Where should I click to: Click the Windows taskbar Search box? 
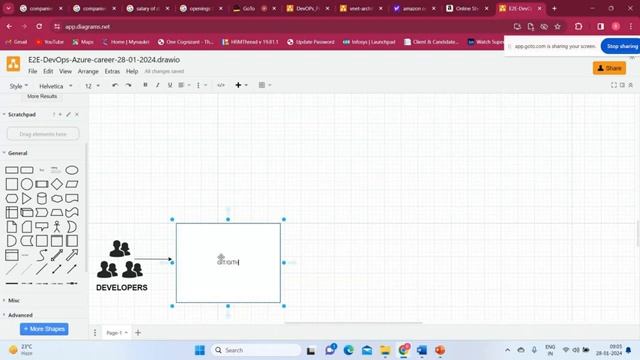point(256,350)
